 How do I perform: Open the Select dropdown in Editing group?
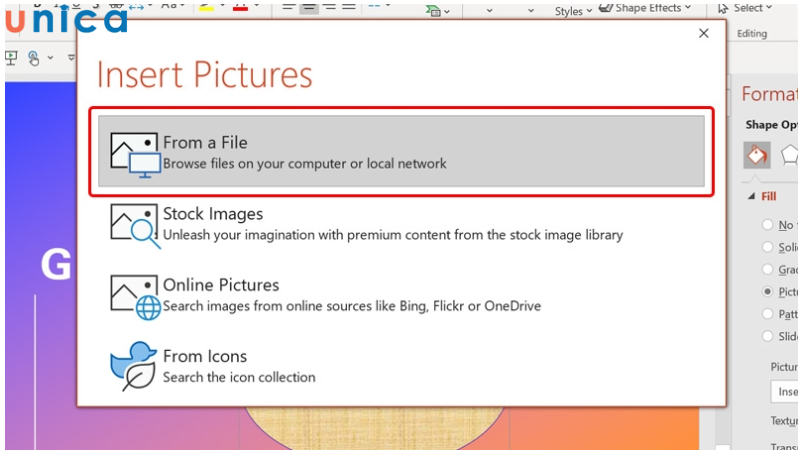[x=745, y=8]
